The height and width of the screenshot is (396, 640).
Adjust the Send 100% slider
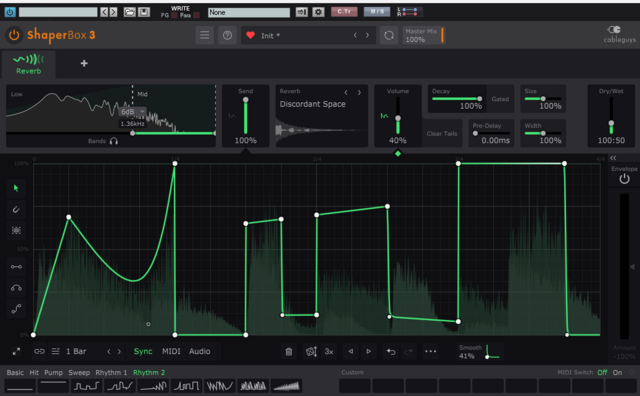pyautogui.click(x=245, y=116)
